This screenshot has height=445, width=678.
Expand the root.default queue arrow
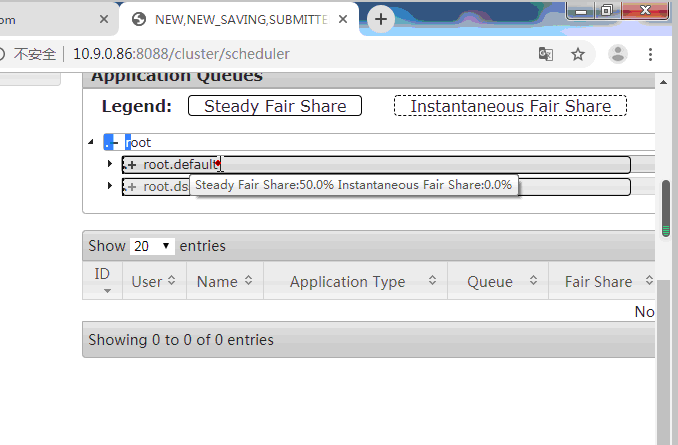coord(110,164)
